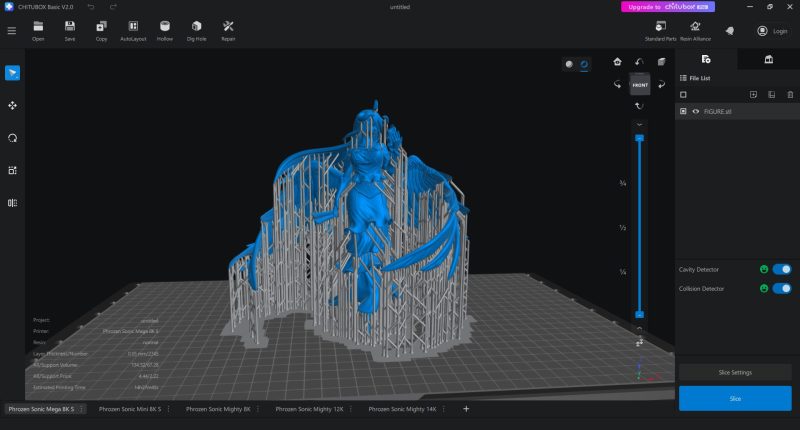Select Phrozen Sonic Mega 8K S tab
This screenshot has width=800, height=430.
41,409
